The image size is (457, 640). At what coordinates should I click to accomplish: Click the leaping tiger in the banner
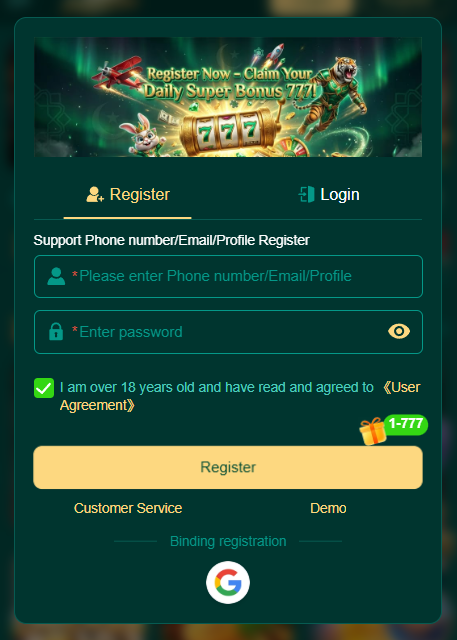click(x=332, y=96)
